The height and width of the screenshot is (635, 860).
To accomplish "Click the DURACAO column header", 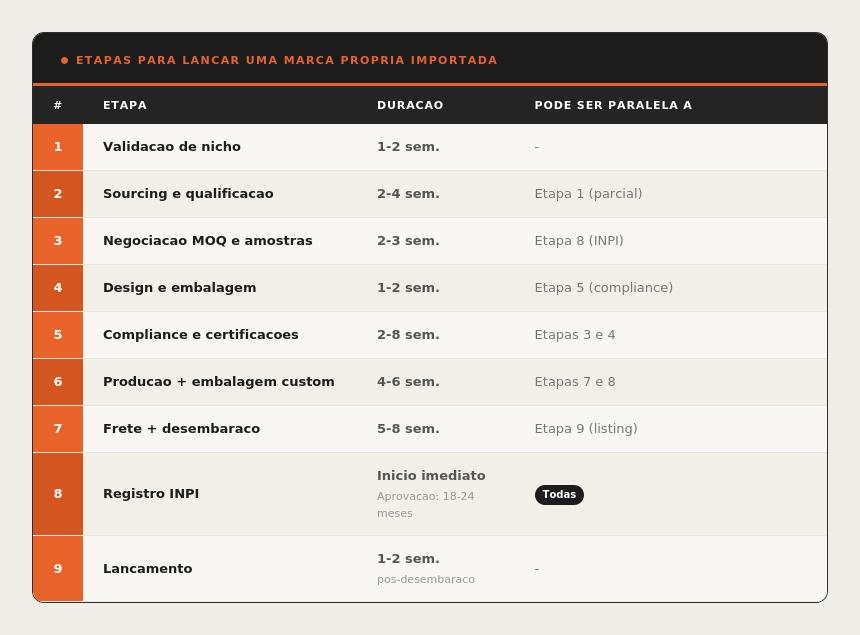I will pyautogui.click(x=410, y=105).
